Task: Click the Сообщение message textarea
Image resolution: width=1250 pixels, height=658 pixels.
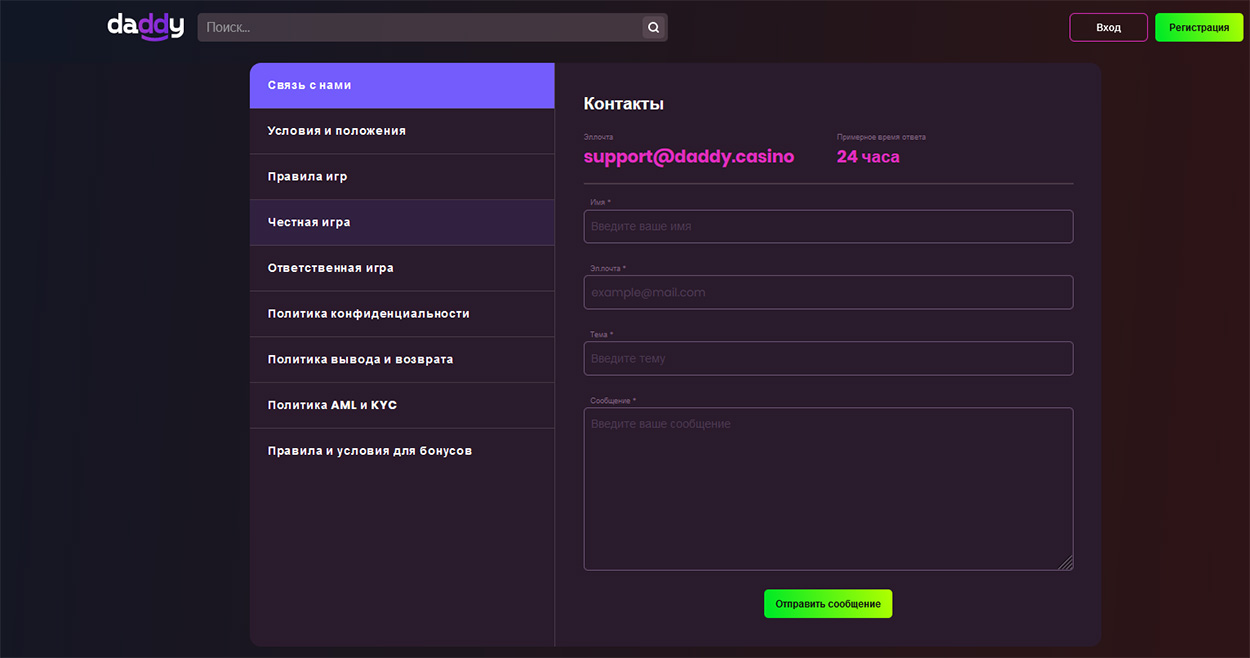Action: (x=828, y=488)
